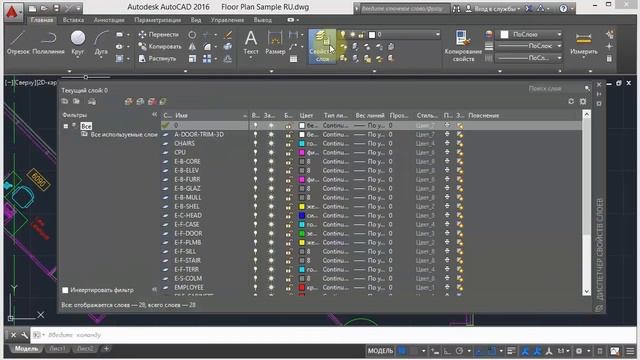Select the Размер dimension tool
The height and width of the screenshot is (360, 640).
click(275, 42)
